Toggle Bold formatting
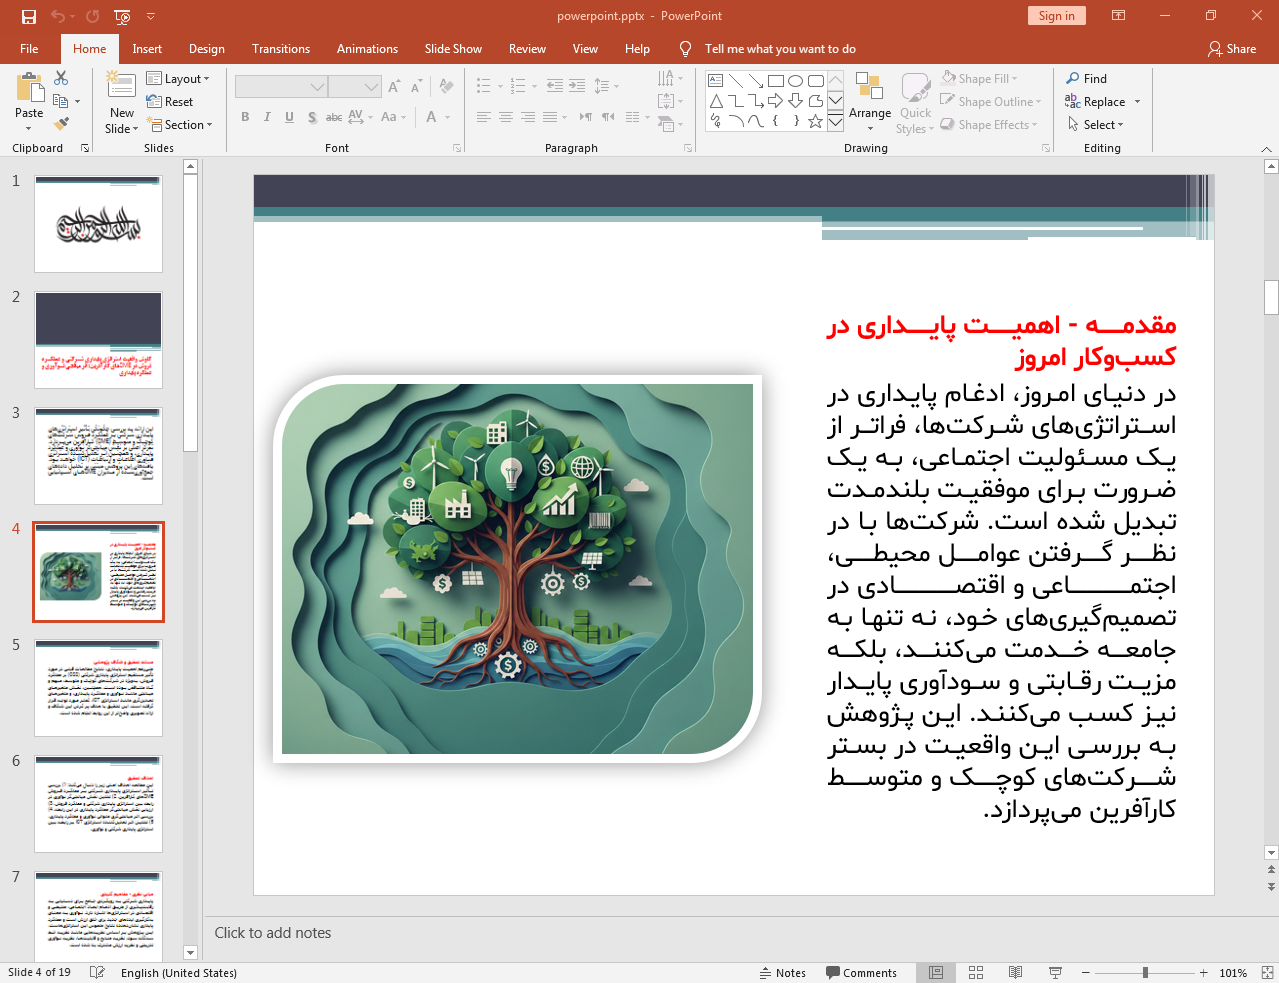1279x983 pixels. click(x=245, y=117)
